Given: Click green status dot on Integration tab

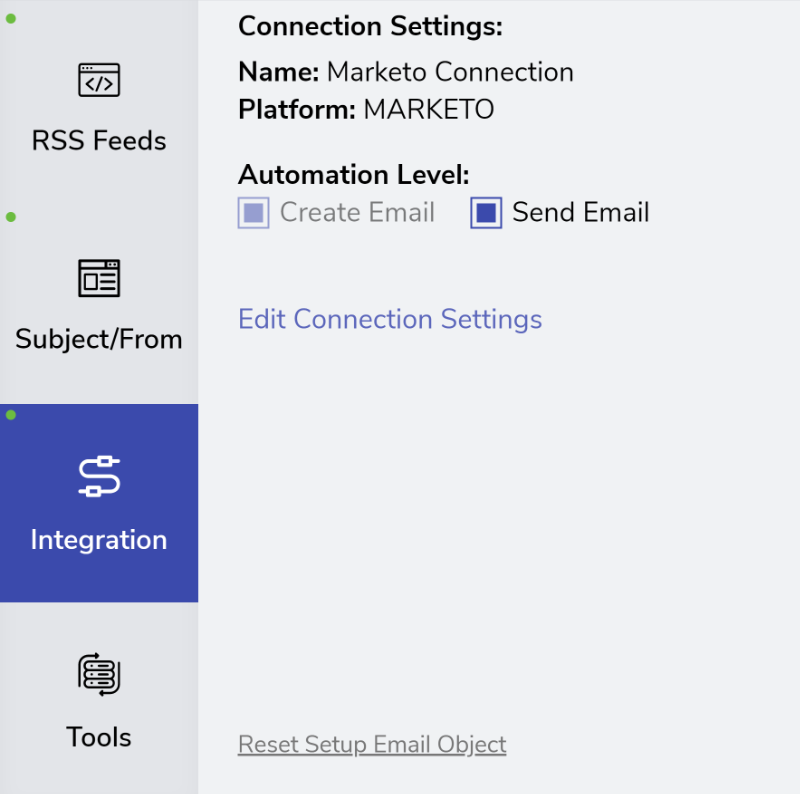Looking at the screenshot, I should point(11,415).
